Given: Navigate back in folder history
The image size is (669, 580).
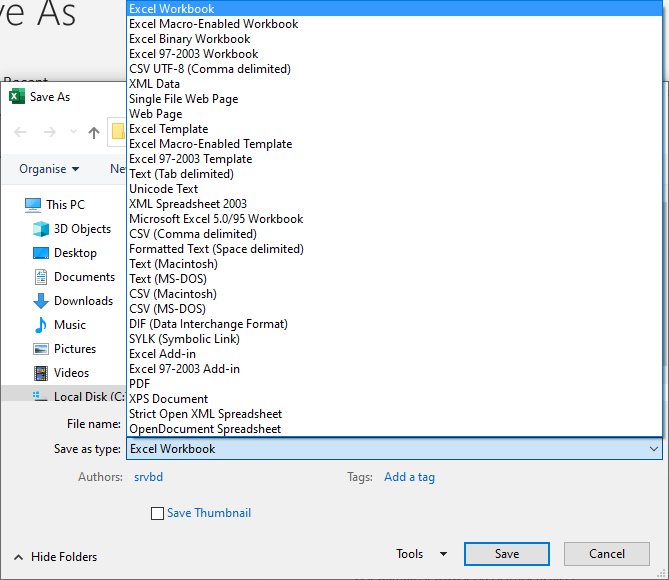Looking at the screenshot, I should [20, 132].
